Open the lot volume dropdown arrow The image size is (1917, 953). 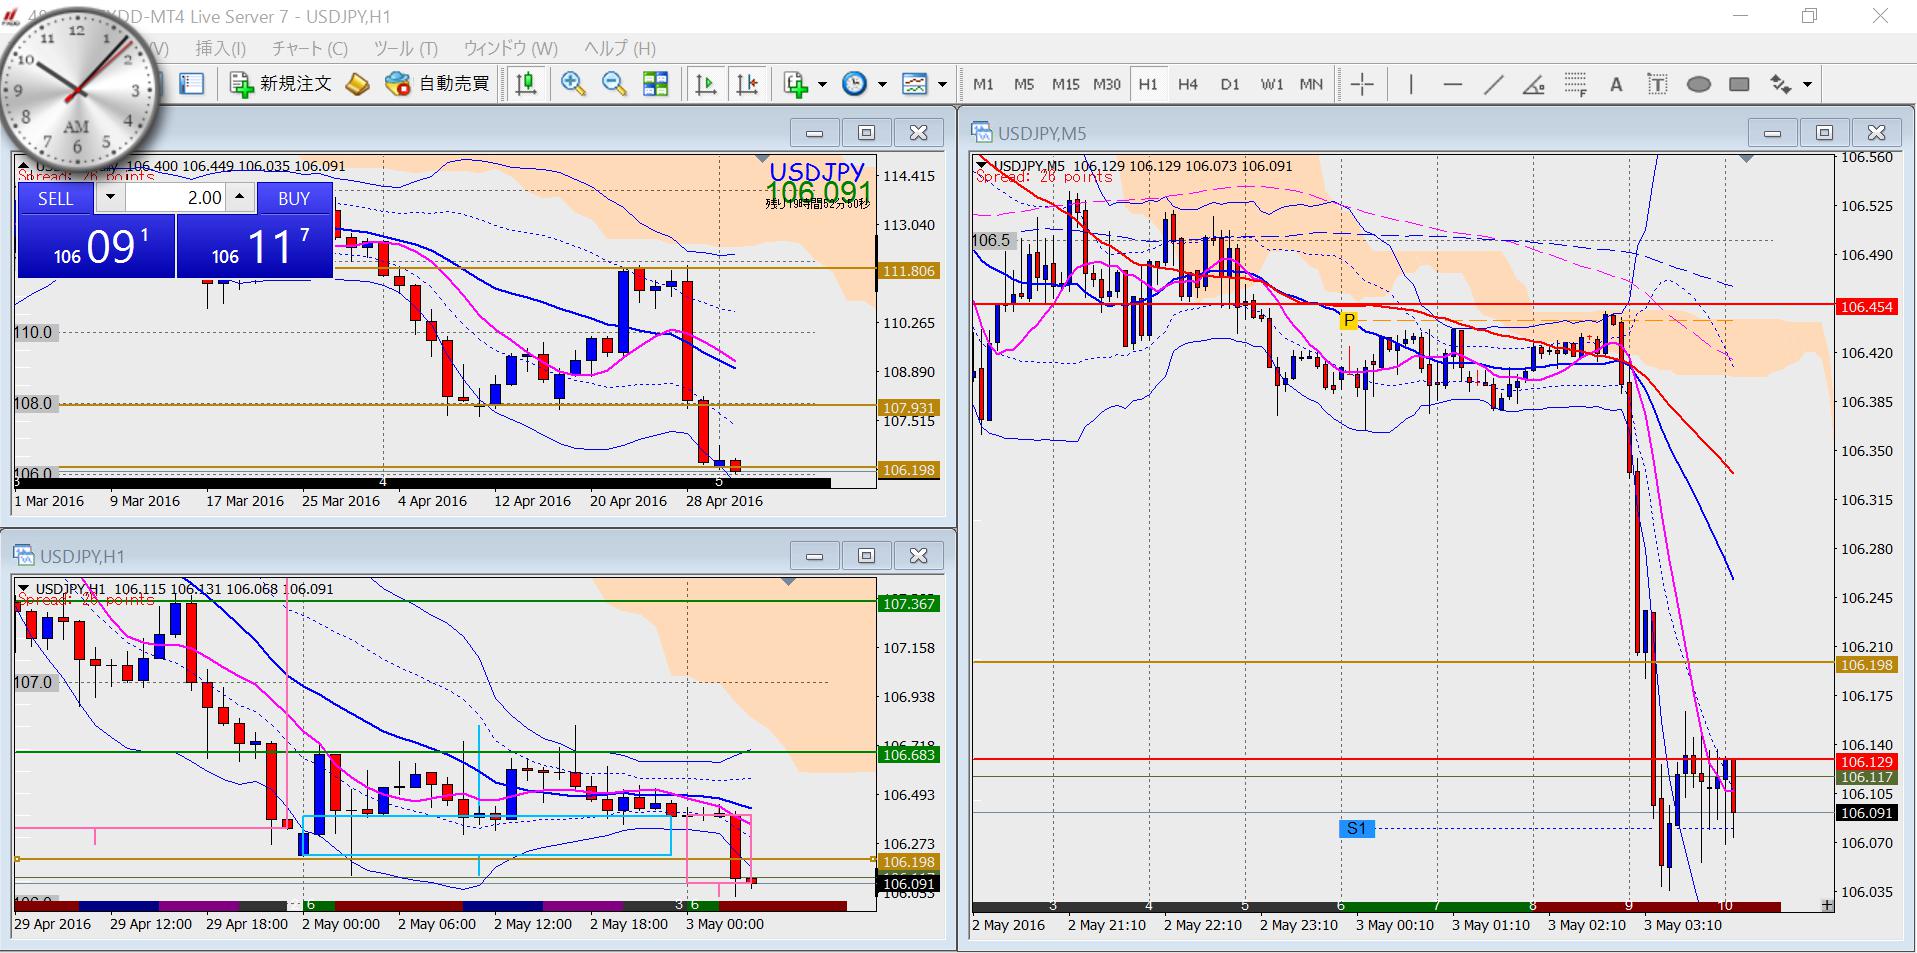[x=110, y=198]
